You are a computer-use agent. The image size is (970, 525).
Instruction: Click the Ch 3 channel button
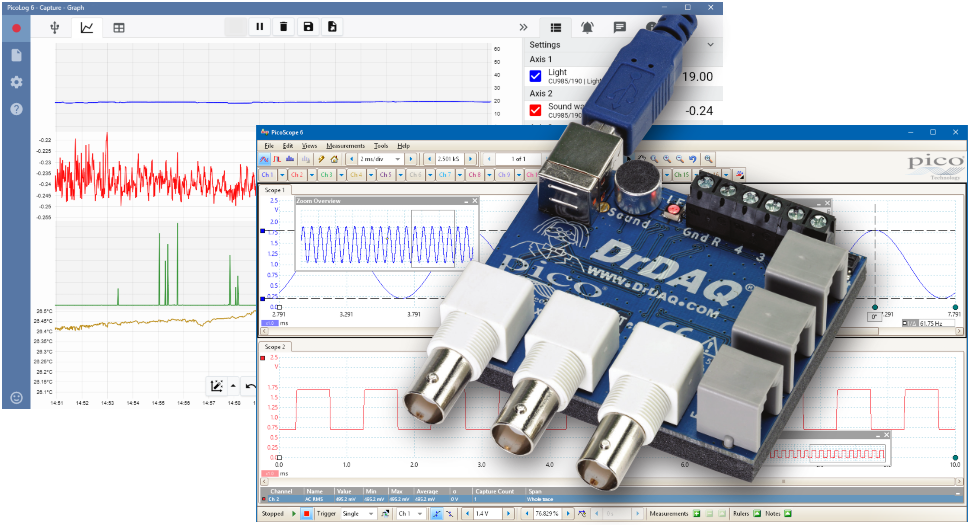tap(327, 175)
